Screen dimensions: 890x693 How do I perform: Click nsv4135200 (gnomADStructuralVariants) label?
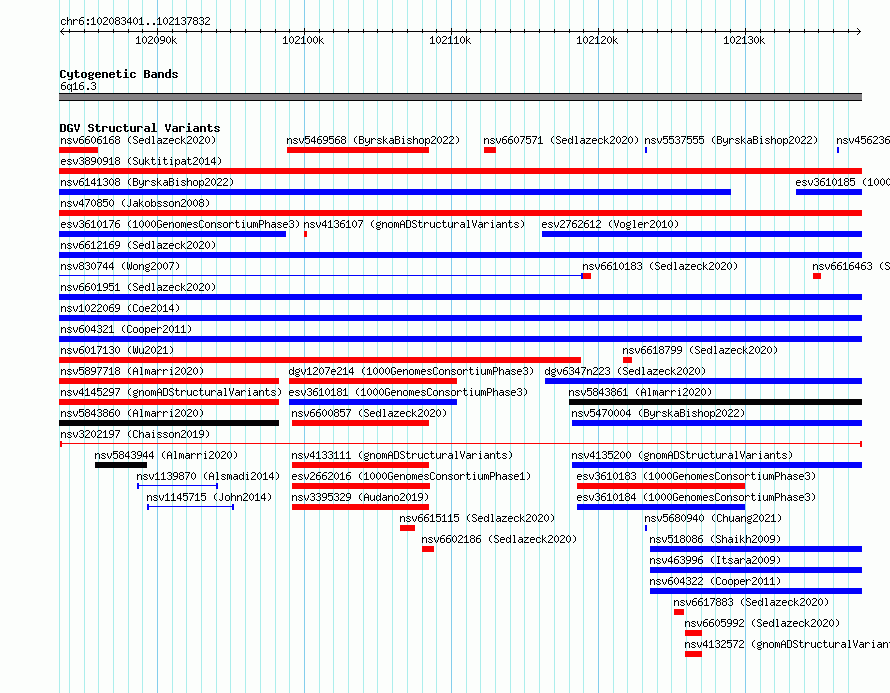[x=682, y=455]
